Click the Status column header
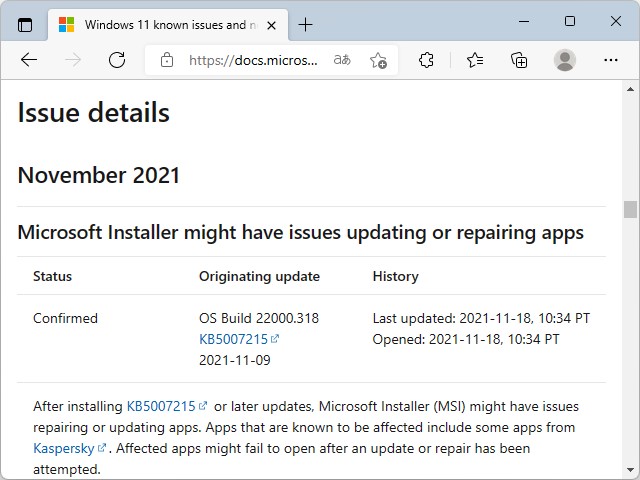 point(52,276)
